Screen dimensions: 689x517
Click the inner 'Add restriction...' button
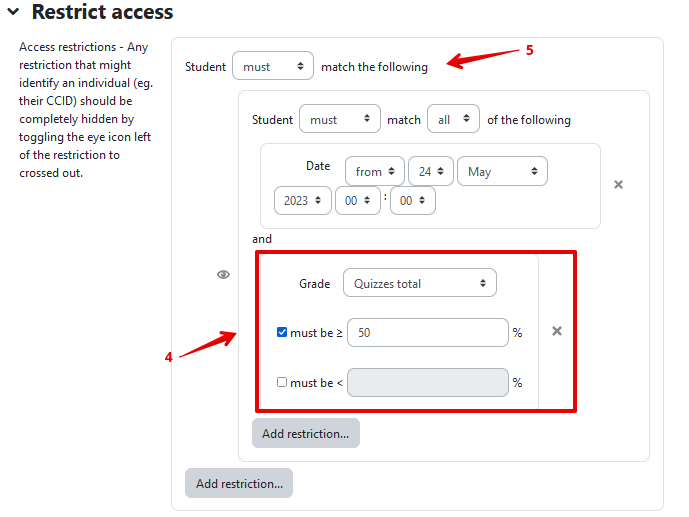point(305,433)
